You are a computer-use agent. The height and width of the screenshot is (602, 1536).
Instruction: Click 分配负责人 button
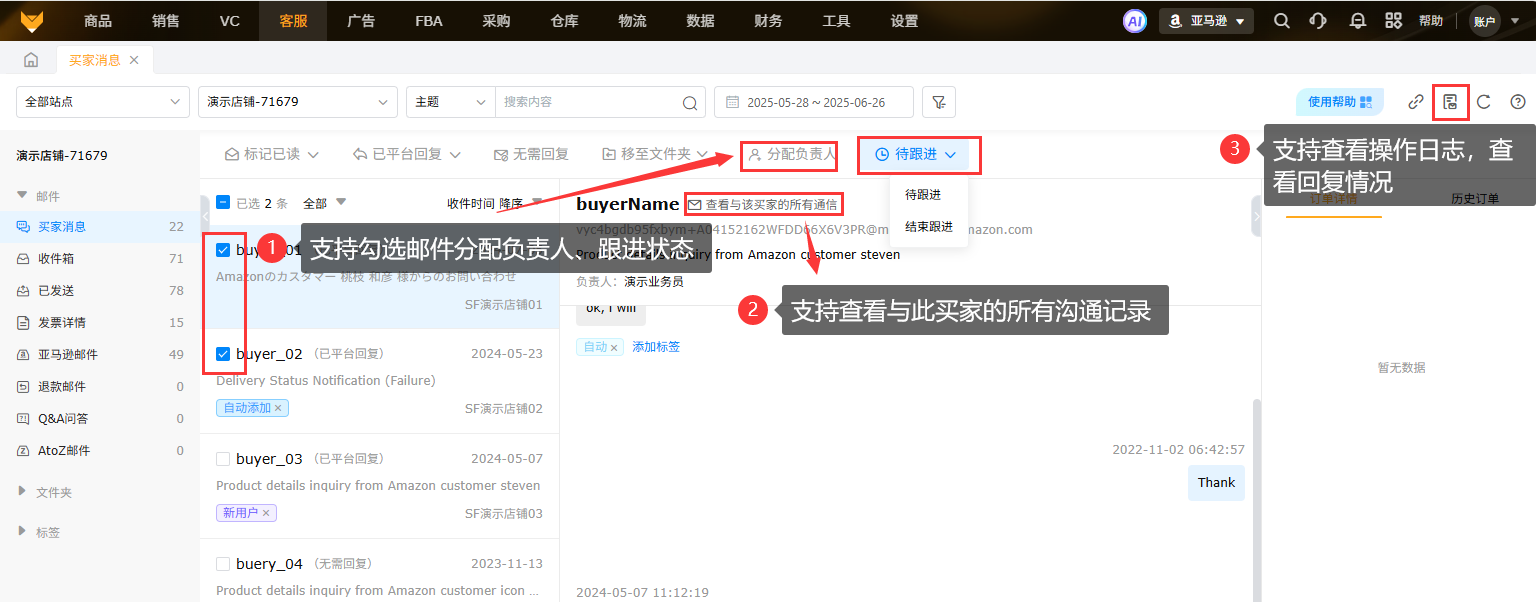point(790,155)
